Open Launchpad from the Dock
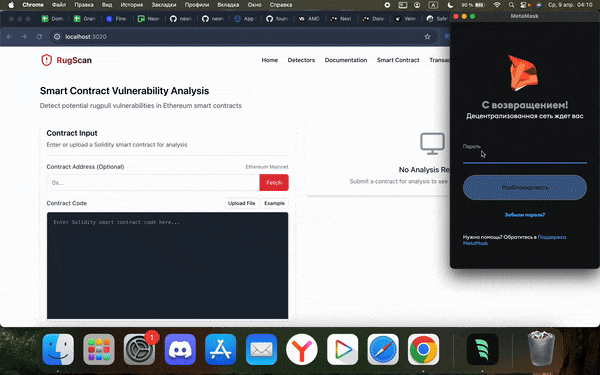The height and width of the screenshot is (375, 600). (99, 349)
